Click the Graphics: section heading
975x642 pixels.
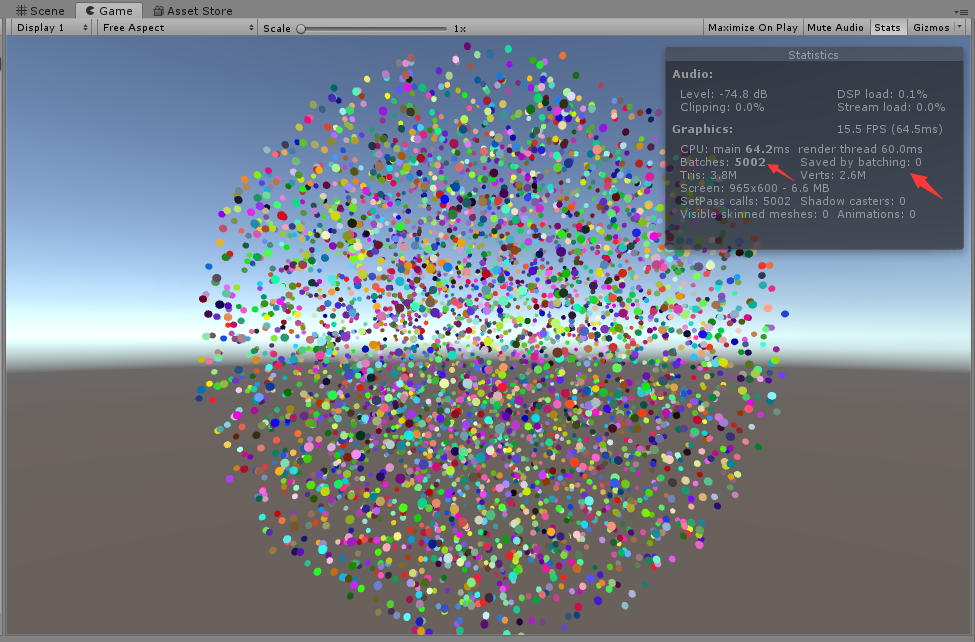(702, 129)
